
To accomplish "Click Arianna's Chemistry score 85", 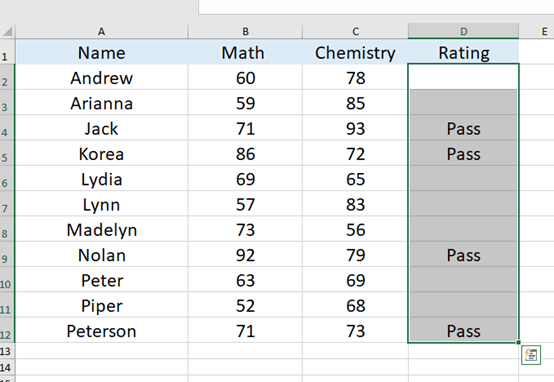I will [x=355, y=103].
